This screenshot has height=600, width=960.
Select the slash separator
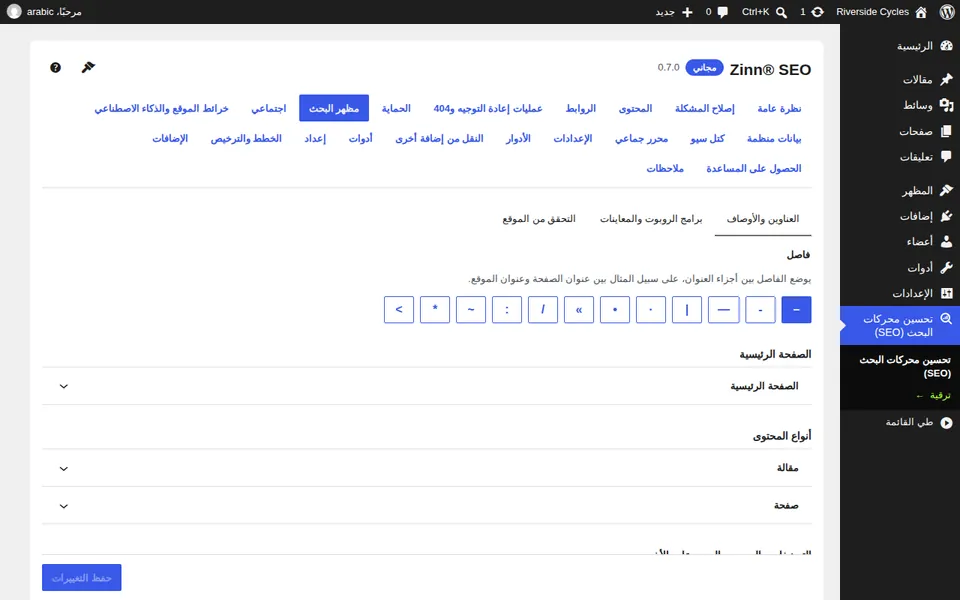[x=542, y=310]
